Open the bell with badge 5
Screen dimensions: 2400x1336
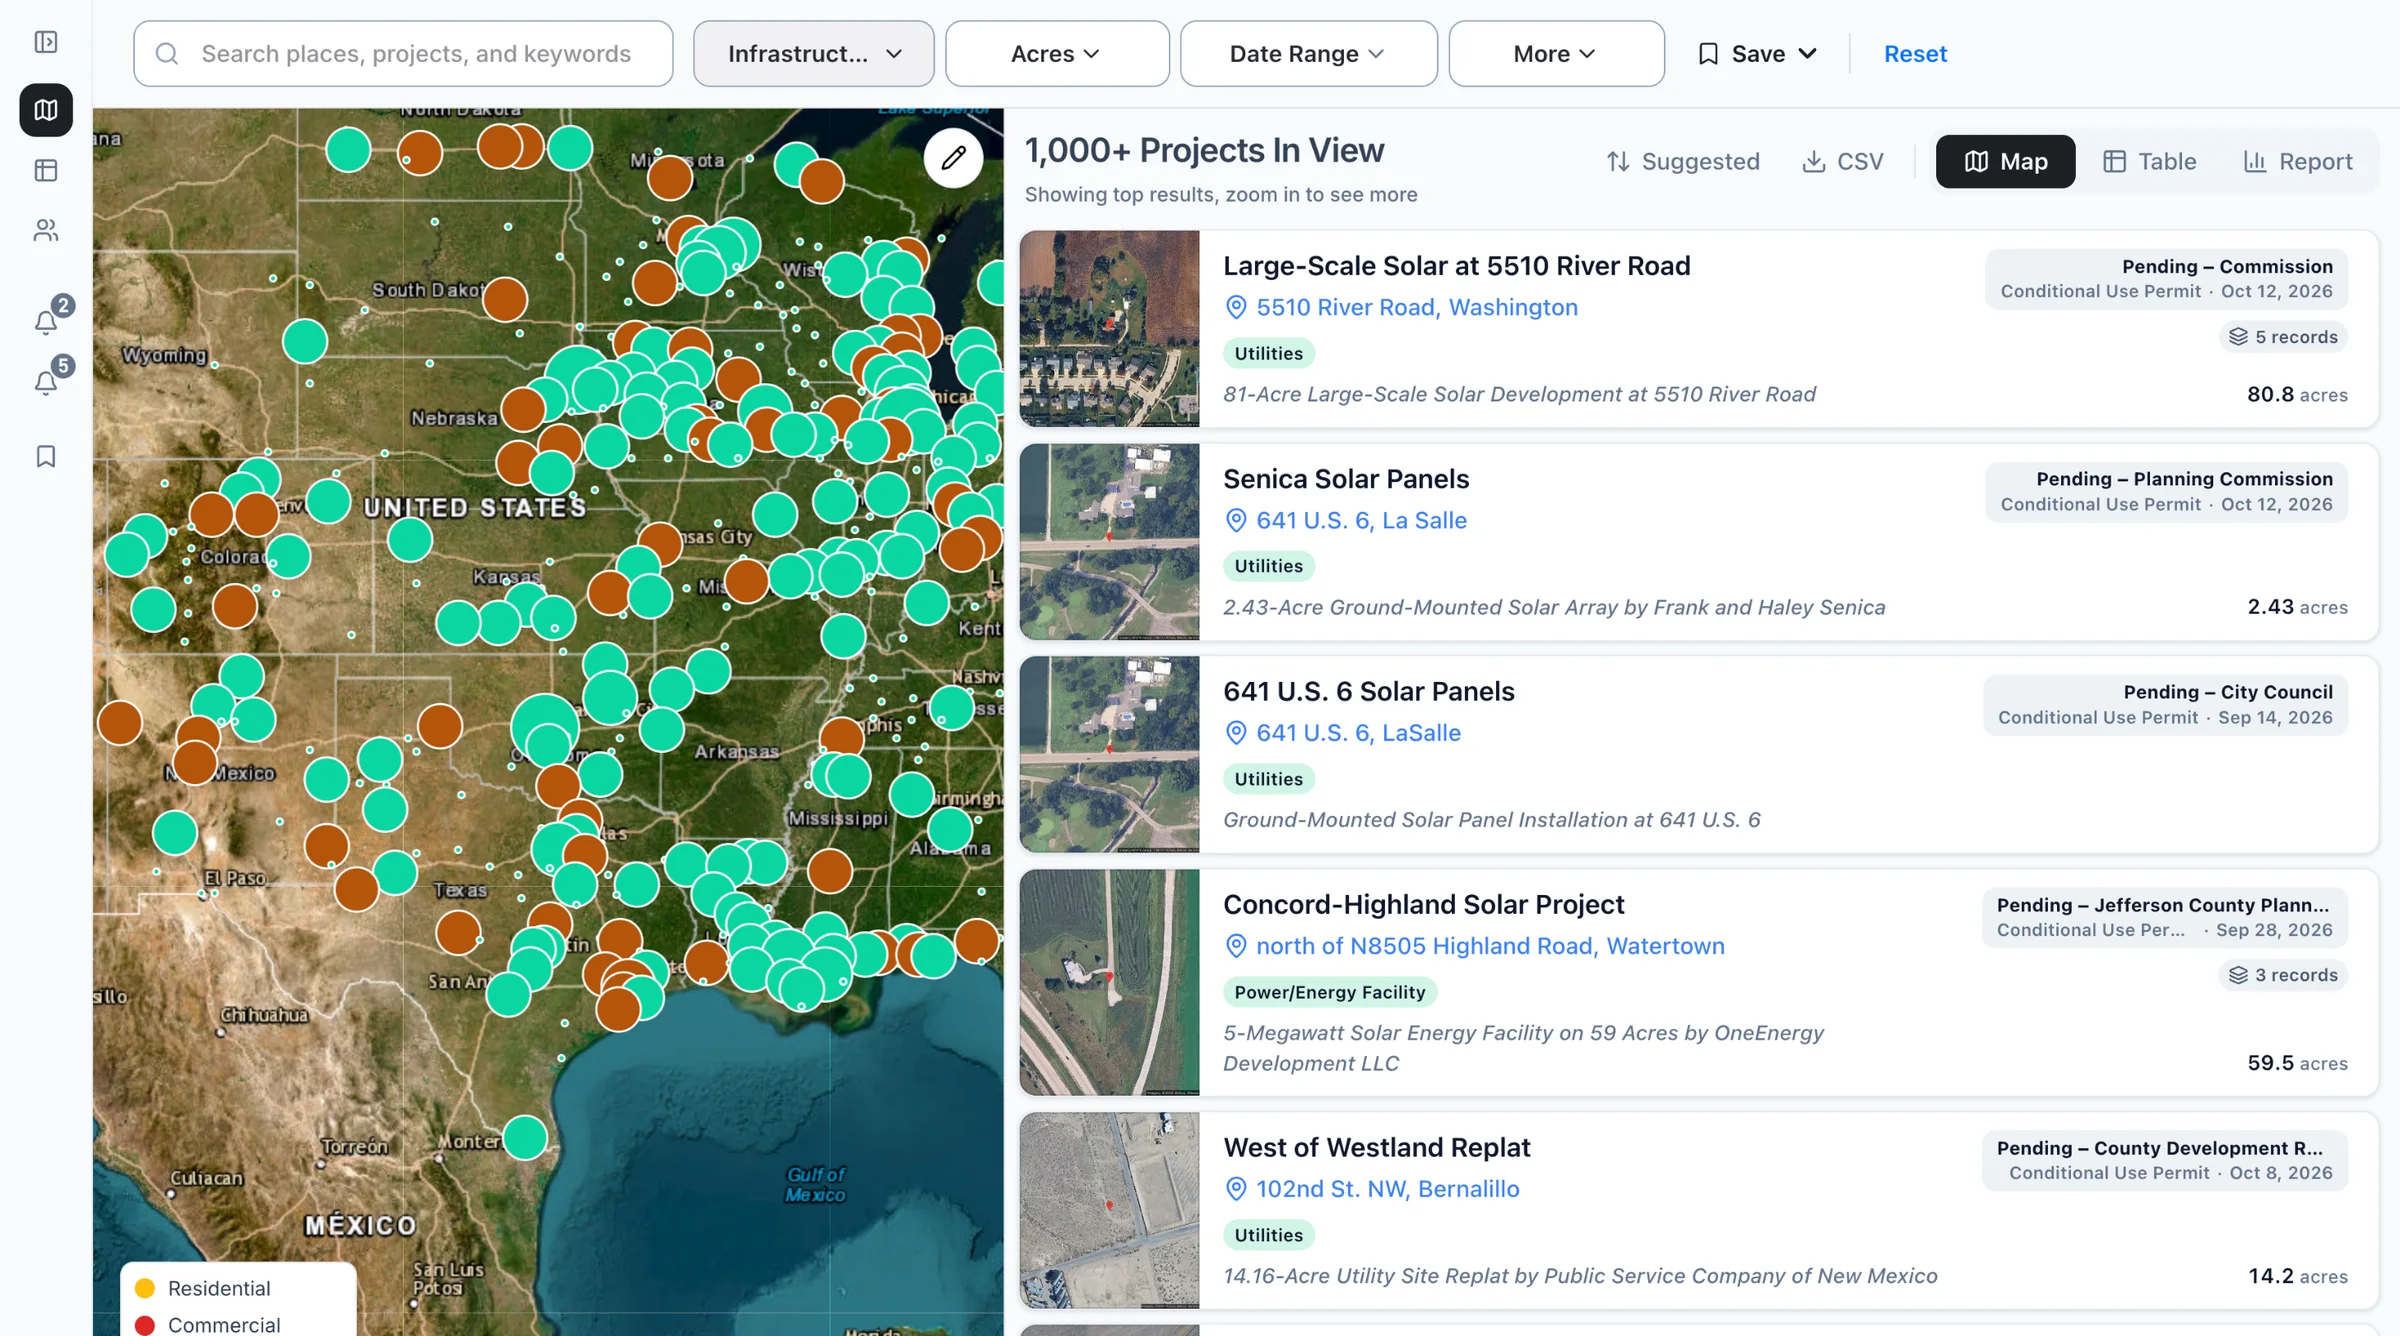pos(46,382)
